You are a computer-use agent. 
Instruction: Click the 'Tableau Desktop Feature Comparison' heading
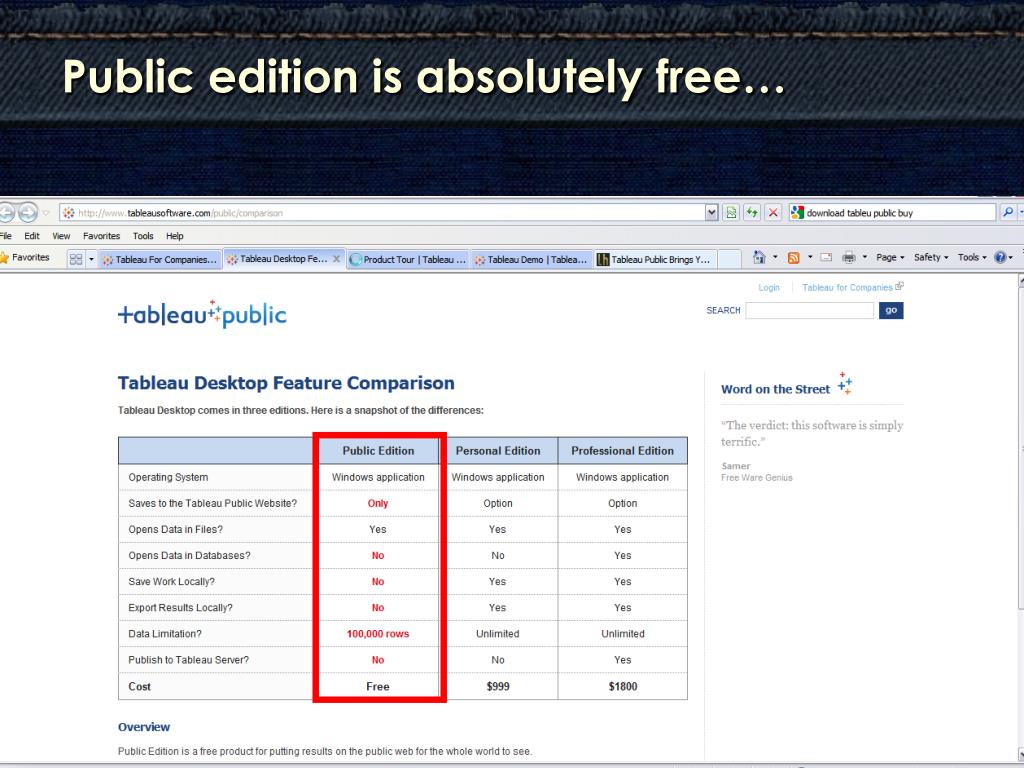286,383
